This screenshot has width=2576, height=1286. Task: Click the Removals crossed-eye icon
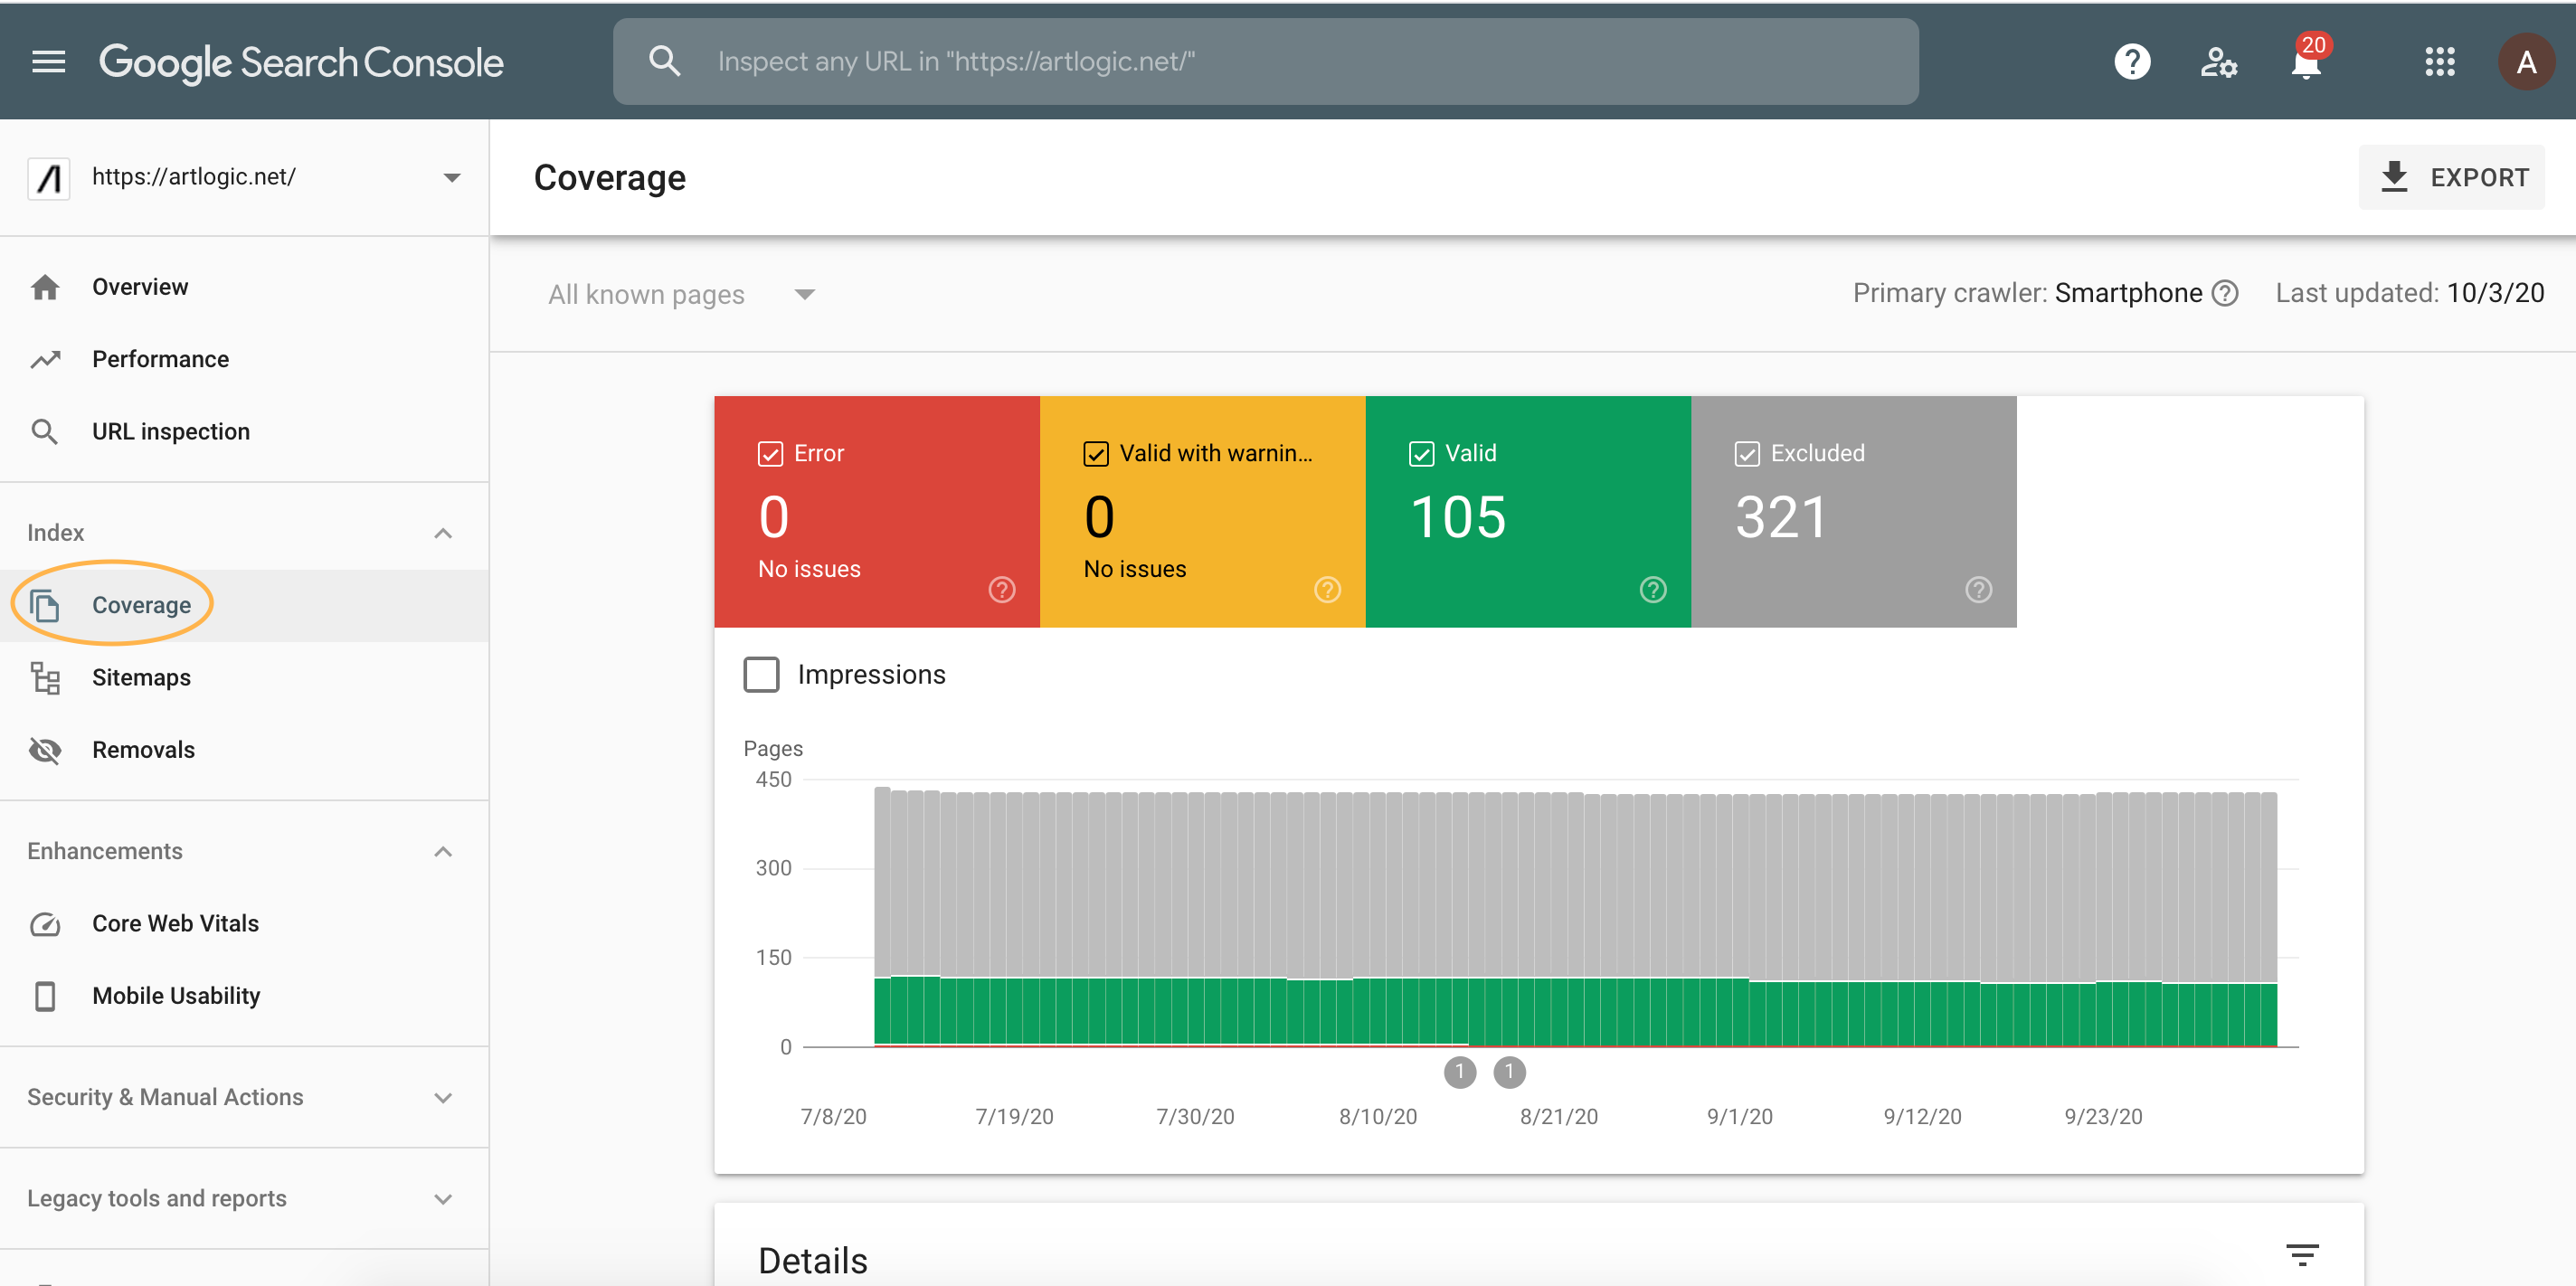45,750
